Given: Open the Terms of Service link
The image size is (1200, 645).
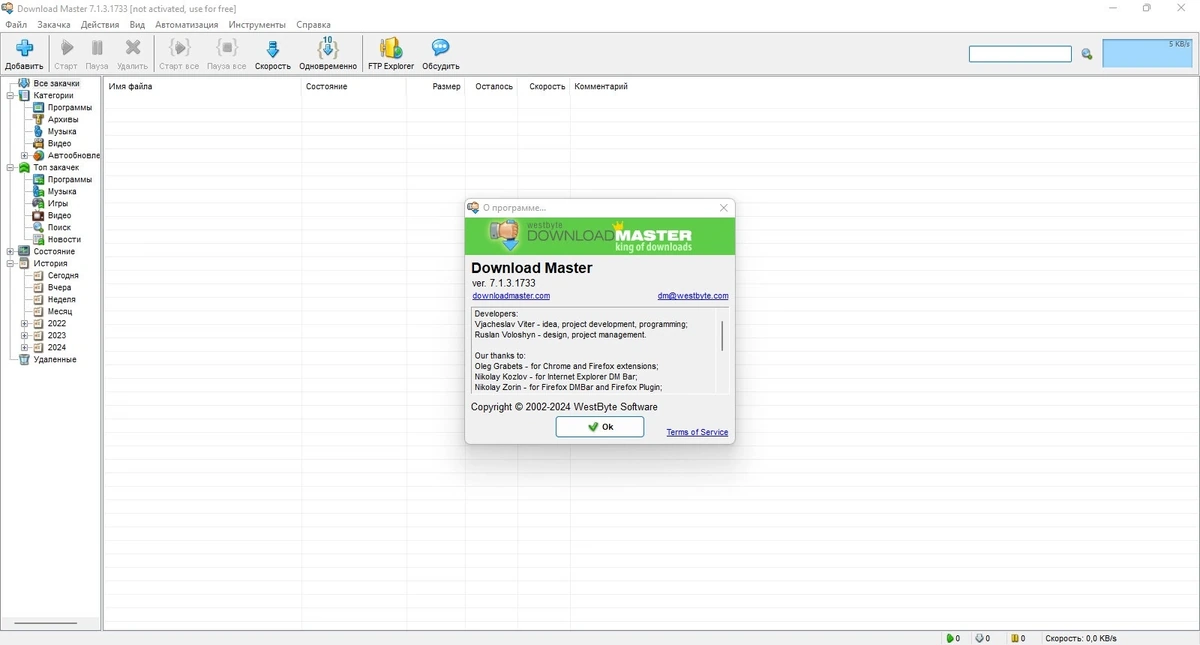Looking at the screenshot, I should pos(697,432).
